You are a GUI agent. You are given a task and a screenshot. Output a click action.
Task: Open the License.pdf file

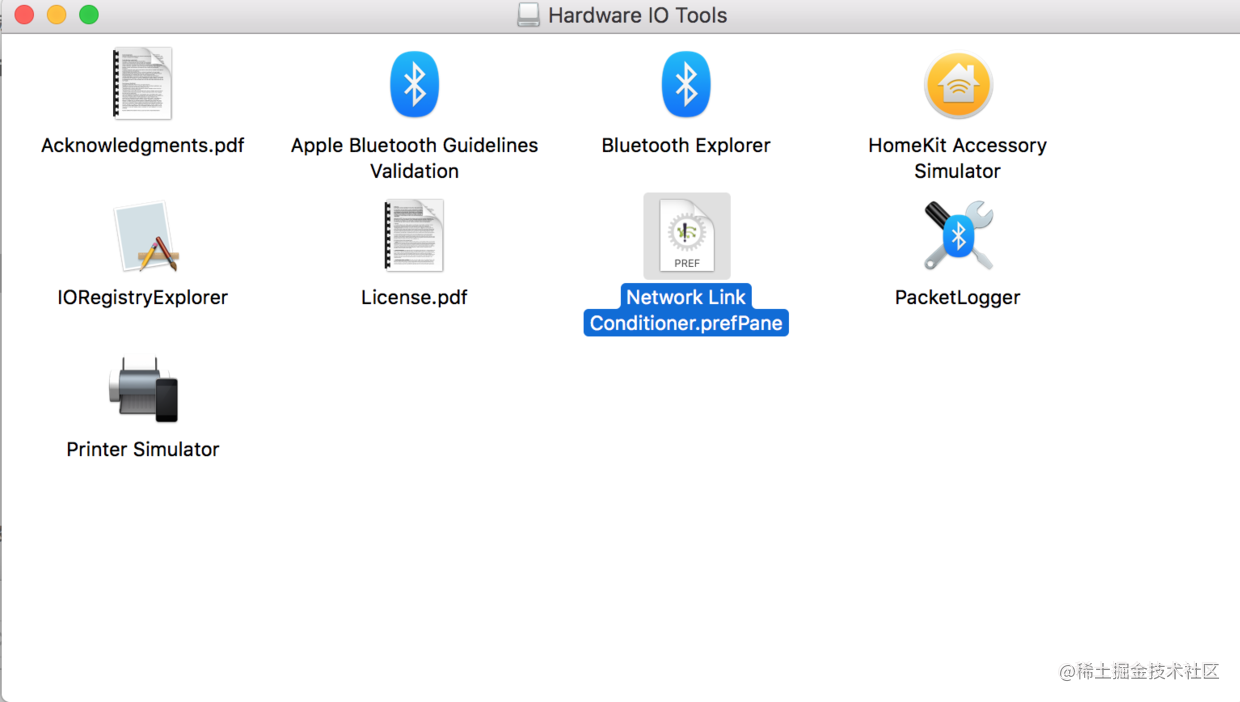[x=414, y=236]
